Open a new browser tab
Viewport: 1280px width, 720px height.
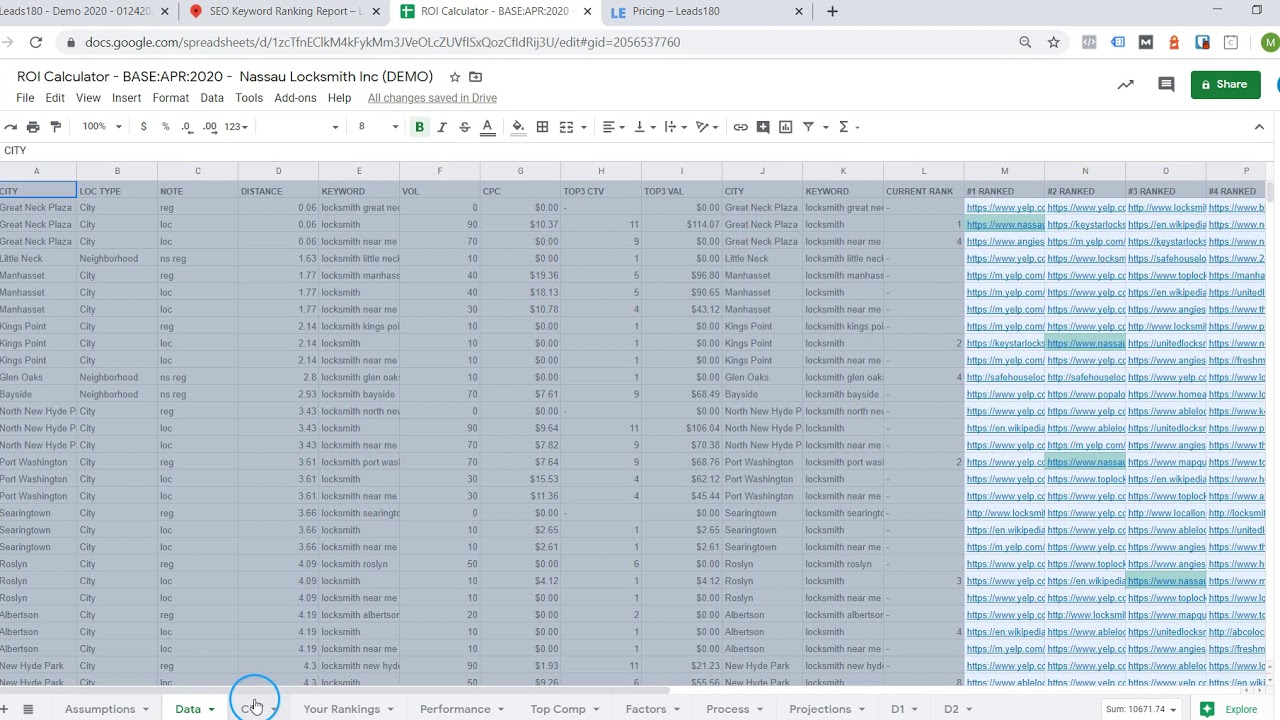[x=832, y=12]
